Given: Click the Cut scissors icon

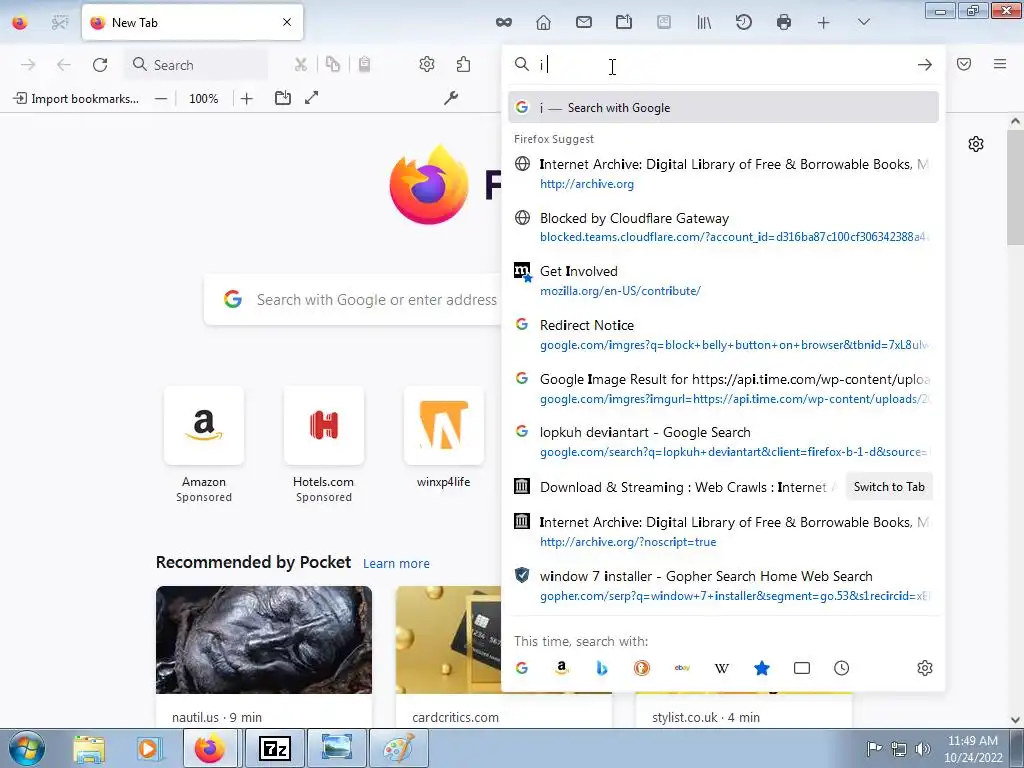Looking at the screenshot, I should [300, 65].
